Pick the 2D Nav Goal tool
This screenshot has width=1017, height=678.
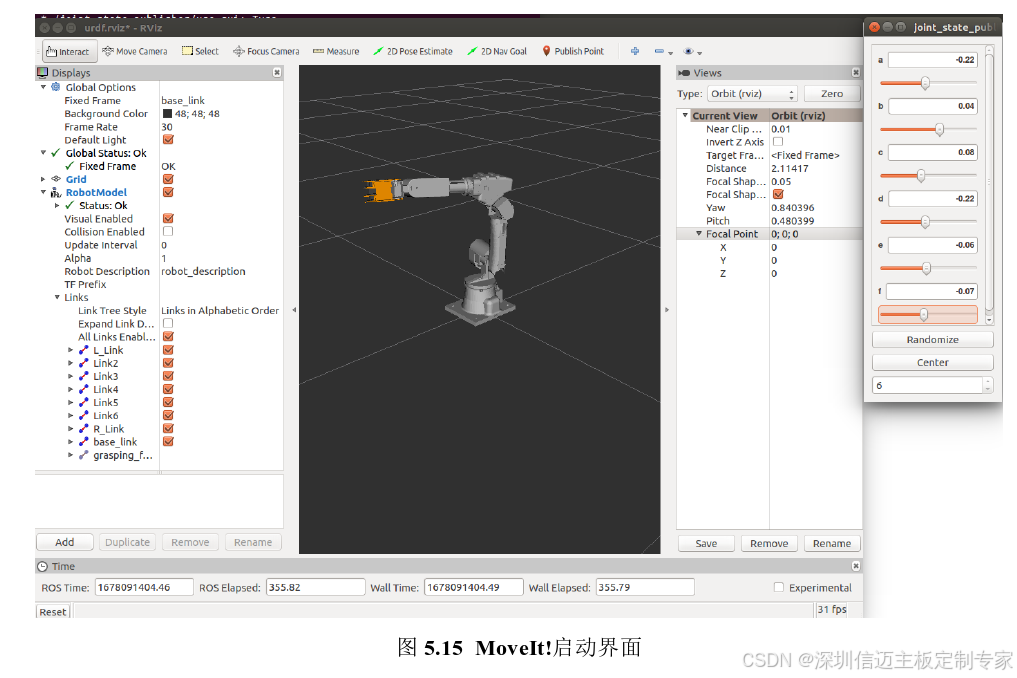point(497,51)
